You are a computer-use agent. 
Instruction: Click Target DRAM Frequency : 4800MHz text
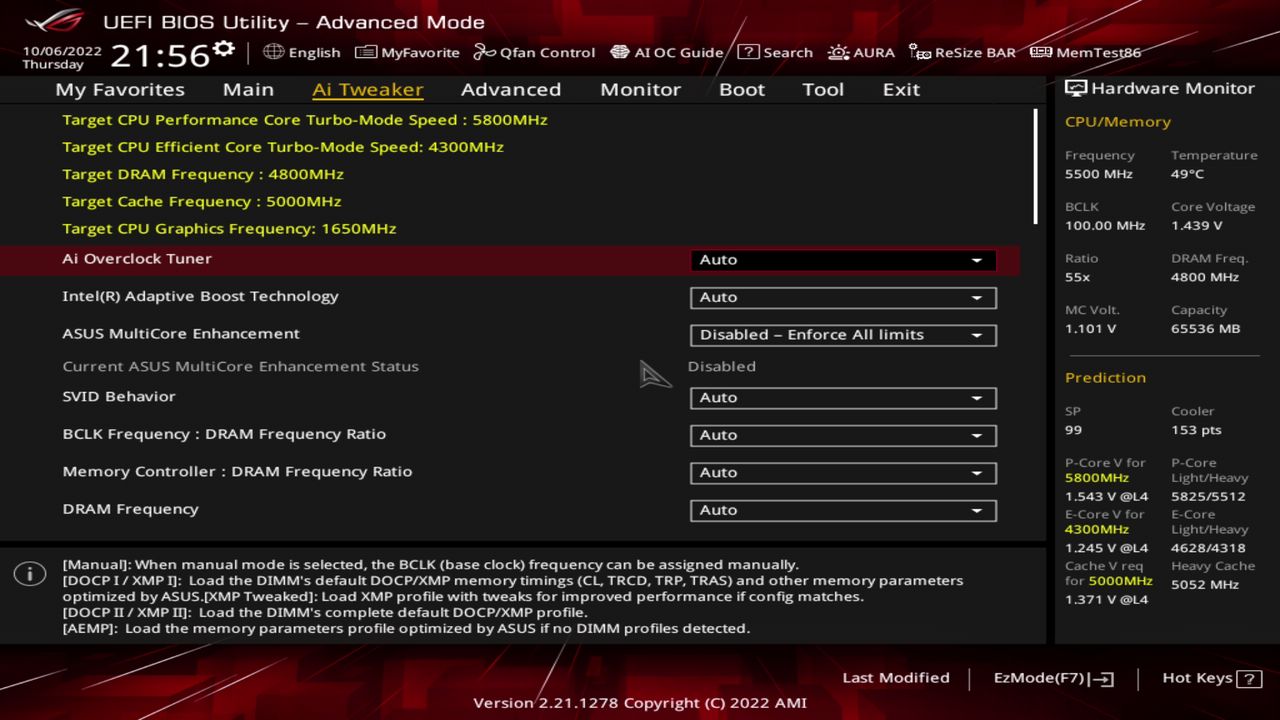pyautogui.click(x=203, y=174)
